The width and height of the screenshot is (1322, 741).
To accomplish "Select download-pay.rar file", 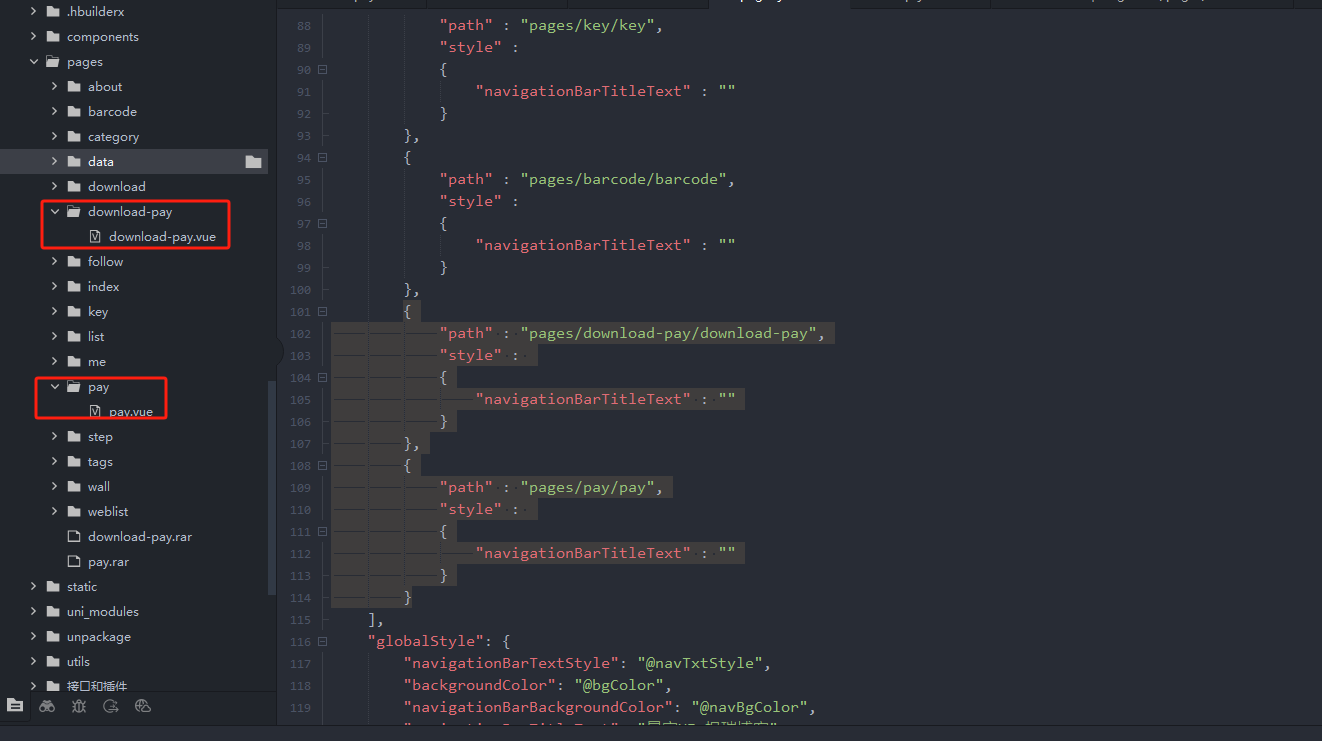I will (x=139, y=537).
